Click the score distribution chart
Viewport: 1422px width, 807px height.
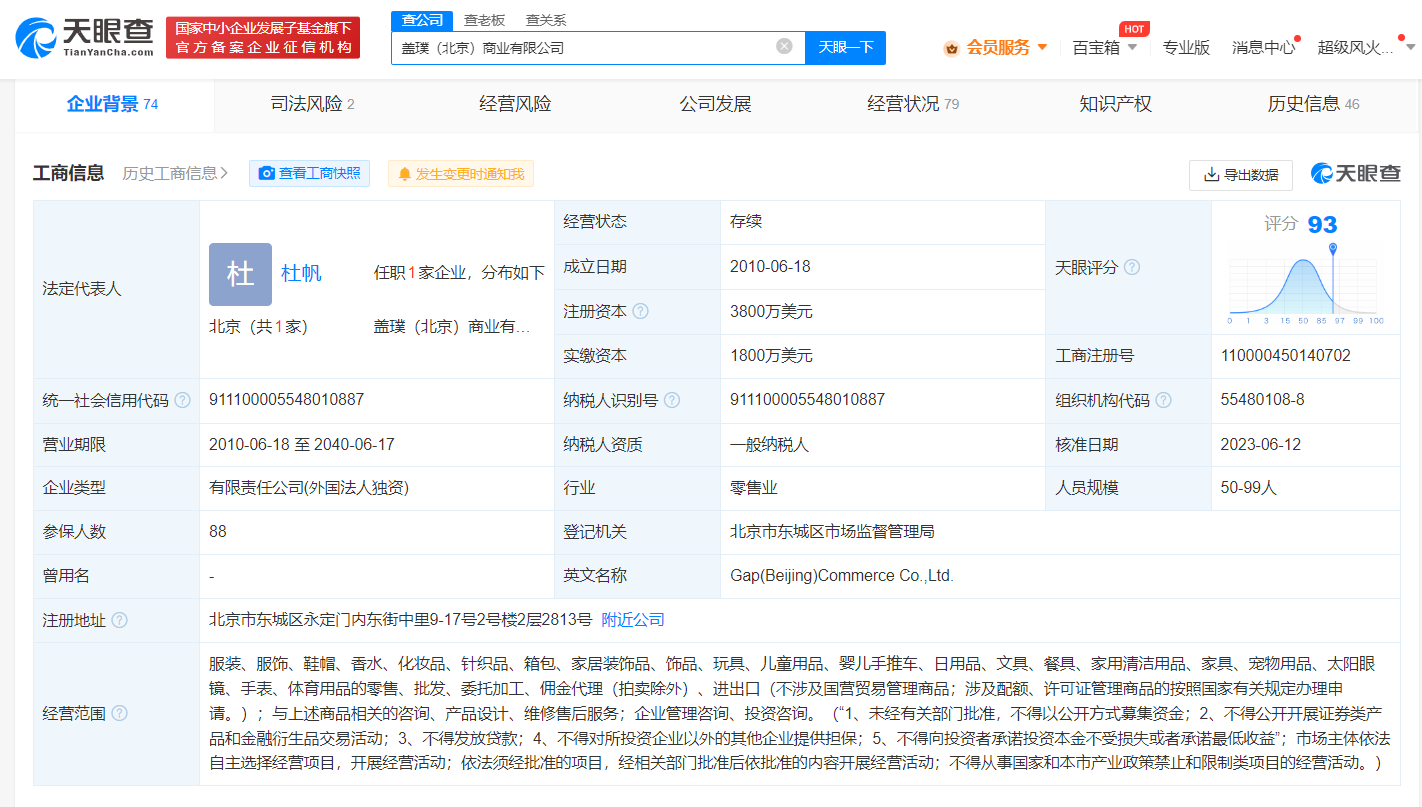(1305, 283)
